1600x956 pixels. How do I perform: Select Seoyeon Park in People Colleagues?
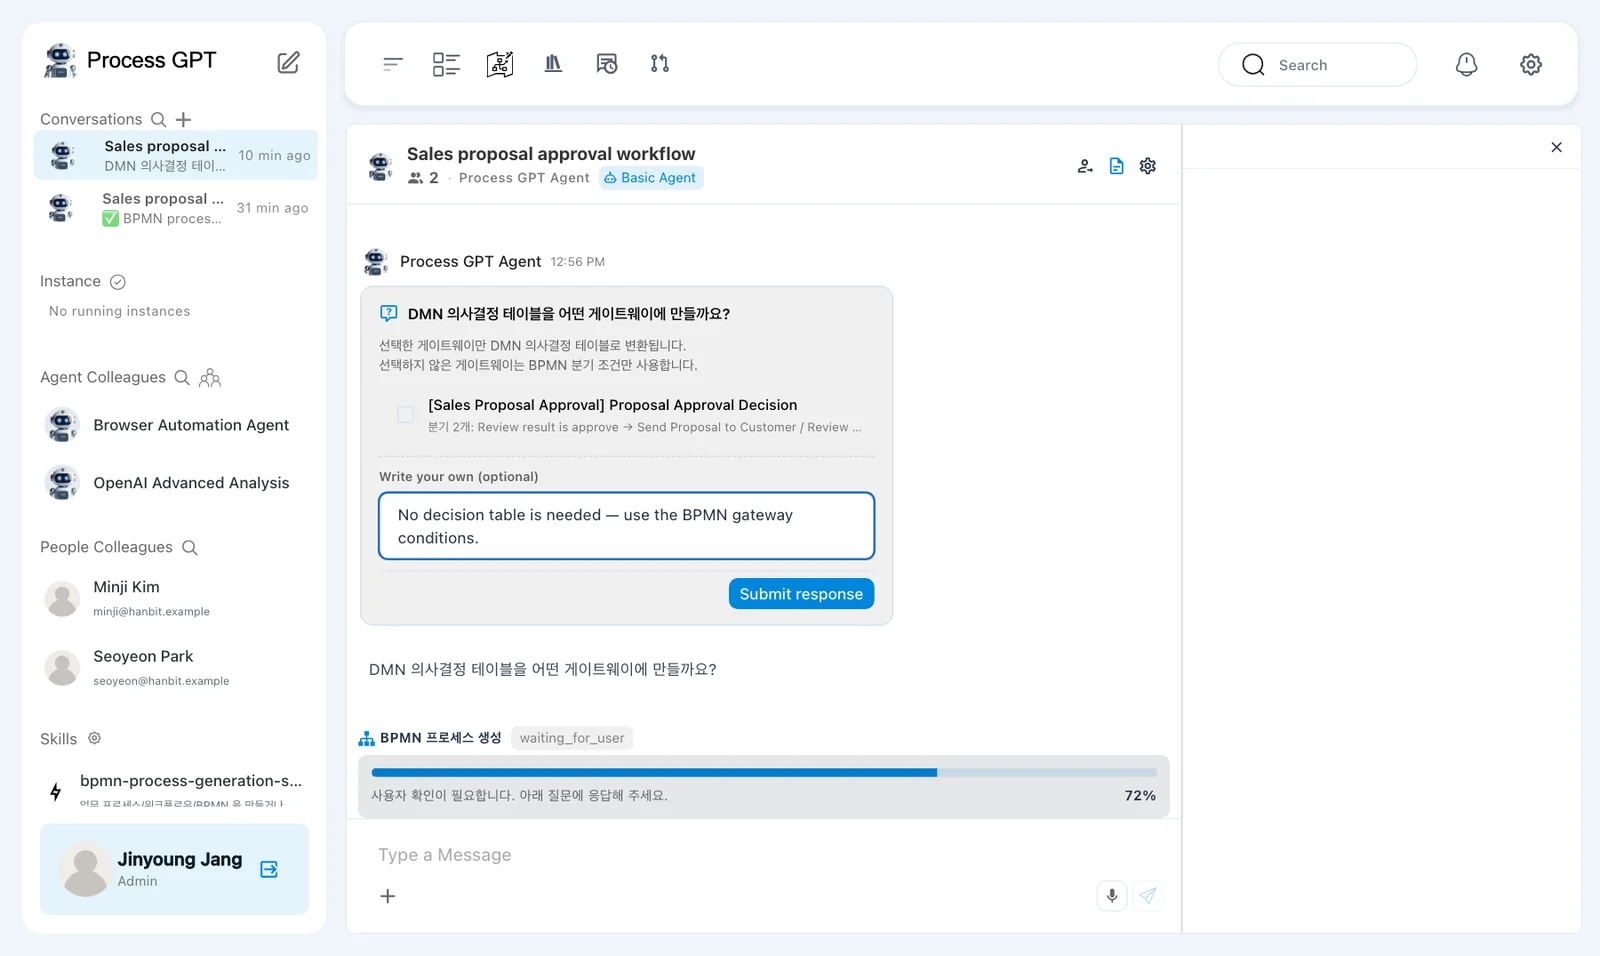pos(176,667)
